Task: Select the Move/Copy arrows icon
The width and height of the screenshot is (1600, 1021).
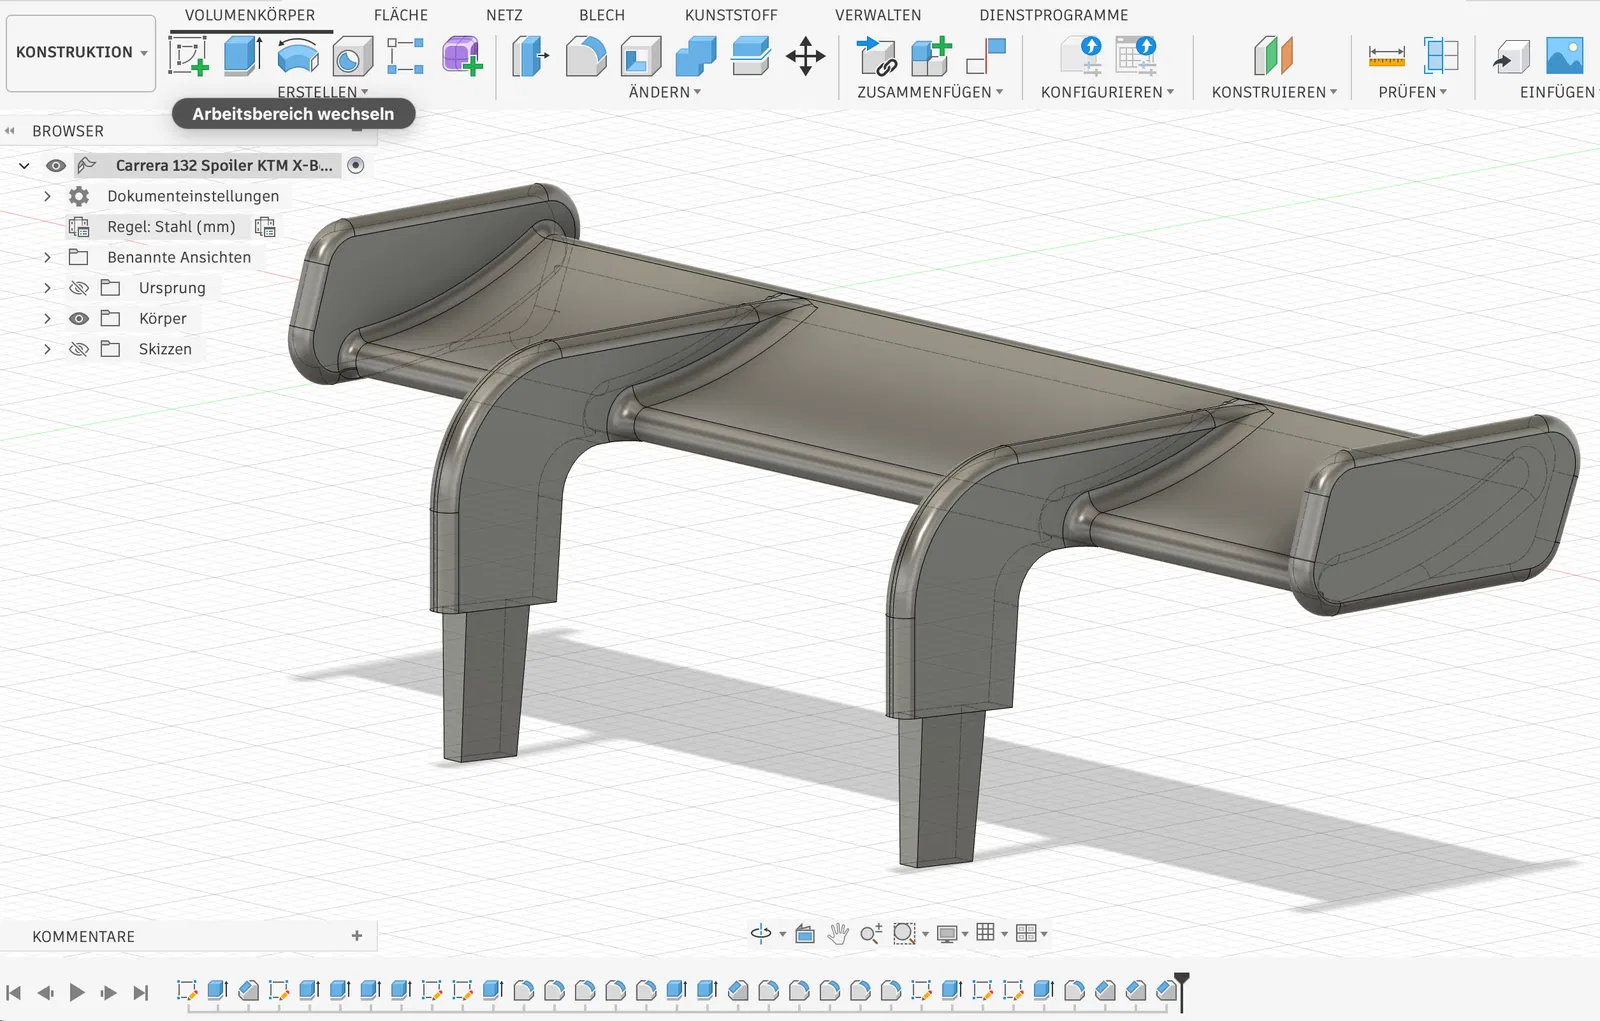Action: (805, 56)
